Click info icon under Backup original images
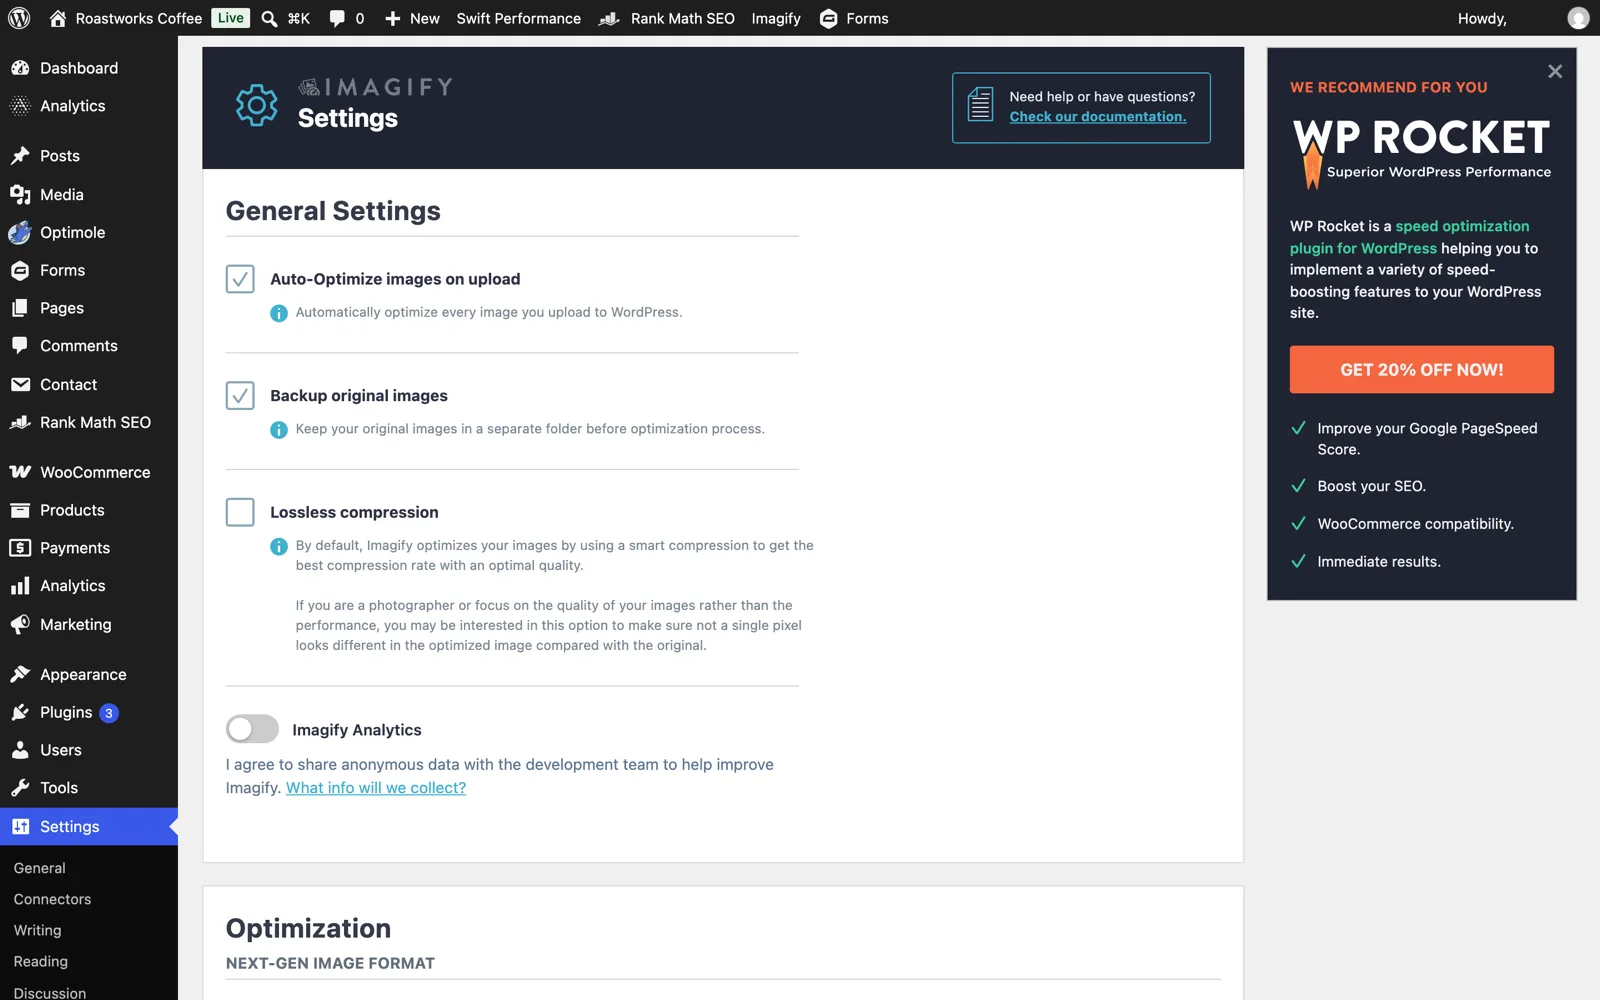Viewport: 1600px width, 1000px height. pos(279,430)
